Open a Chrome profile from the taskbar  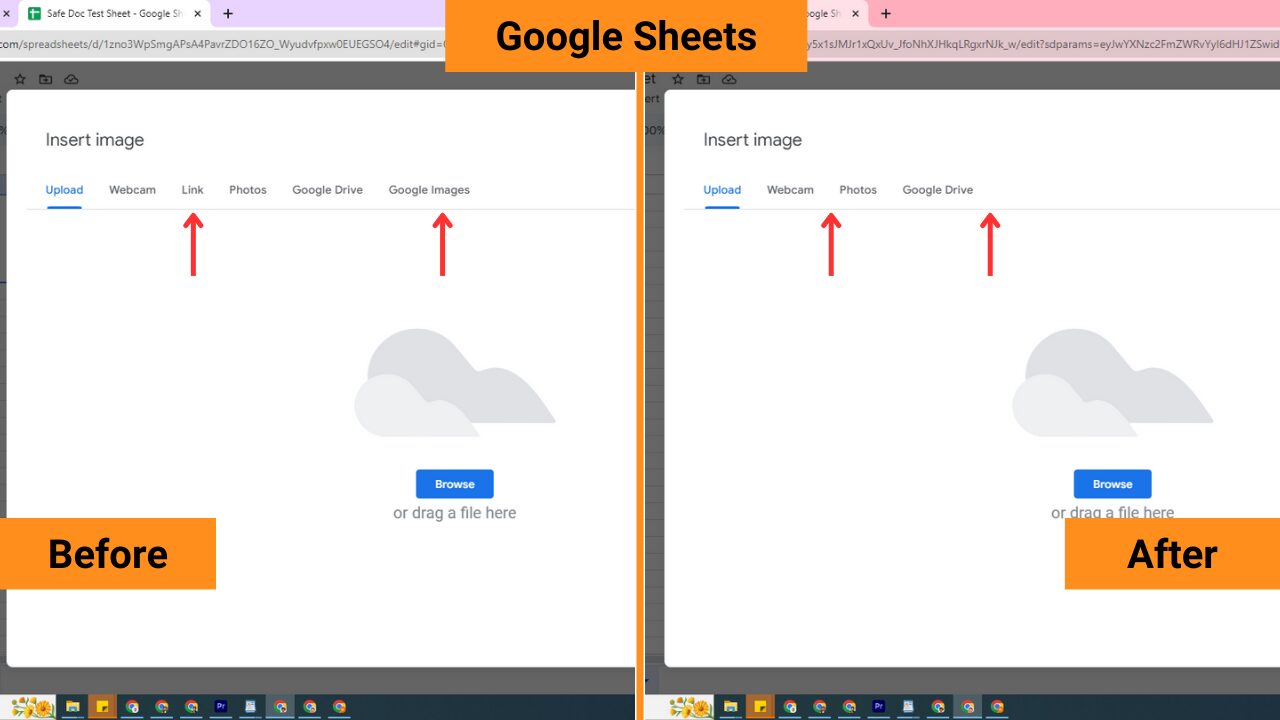[x=131, y=707]
